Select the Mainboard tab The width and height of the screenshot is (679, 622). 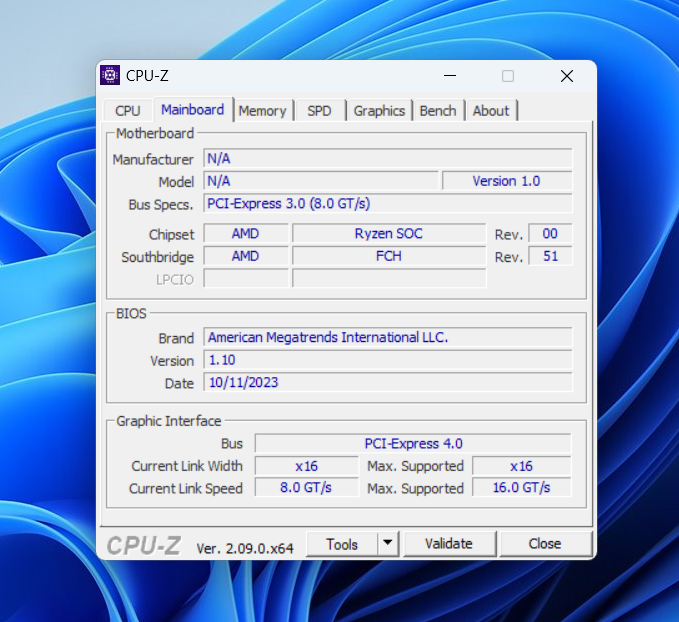tap(192, 110)
